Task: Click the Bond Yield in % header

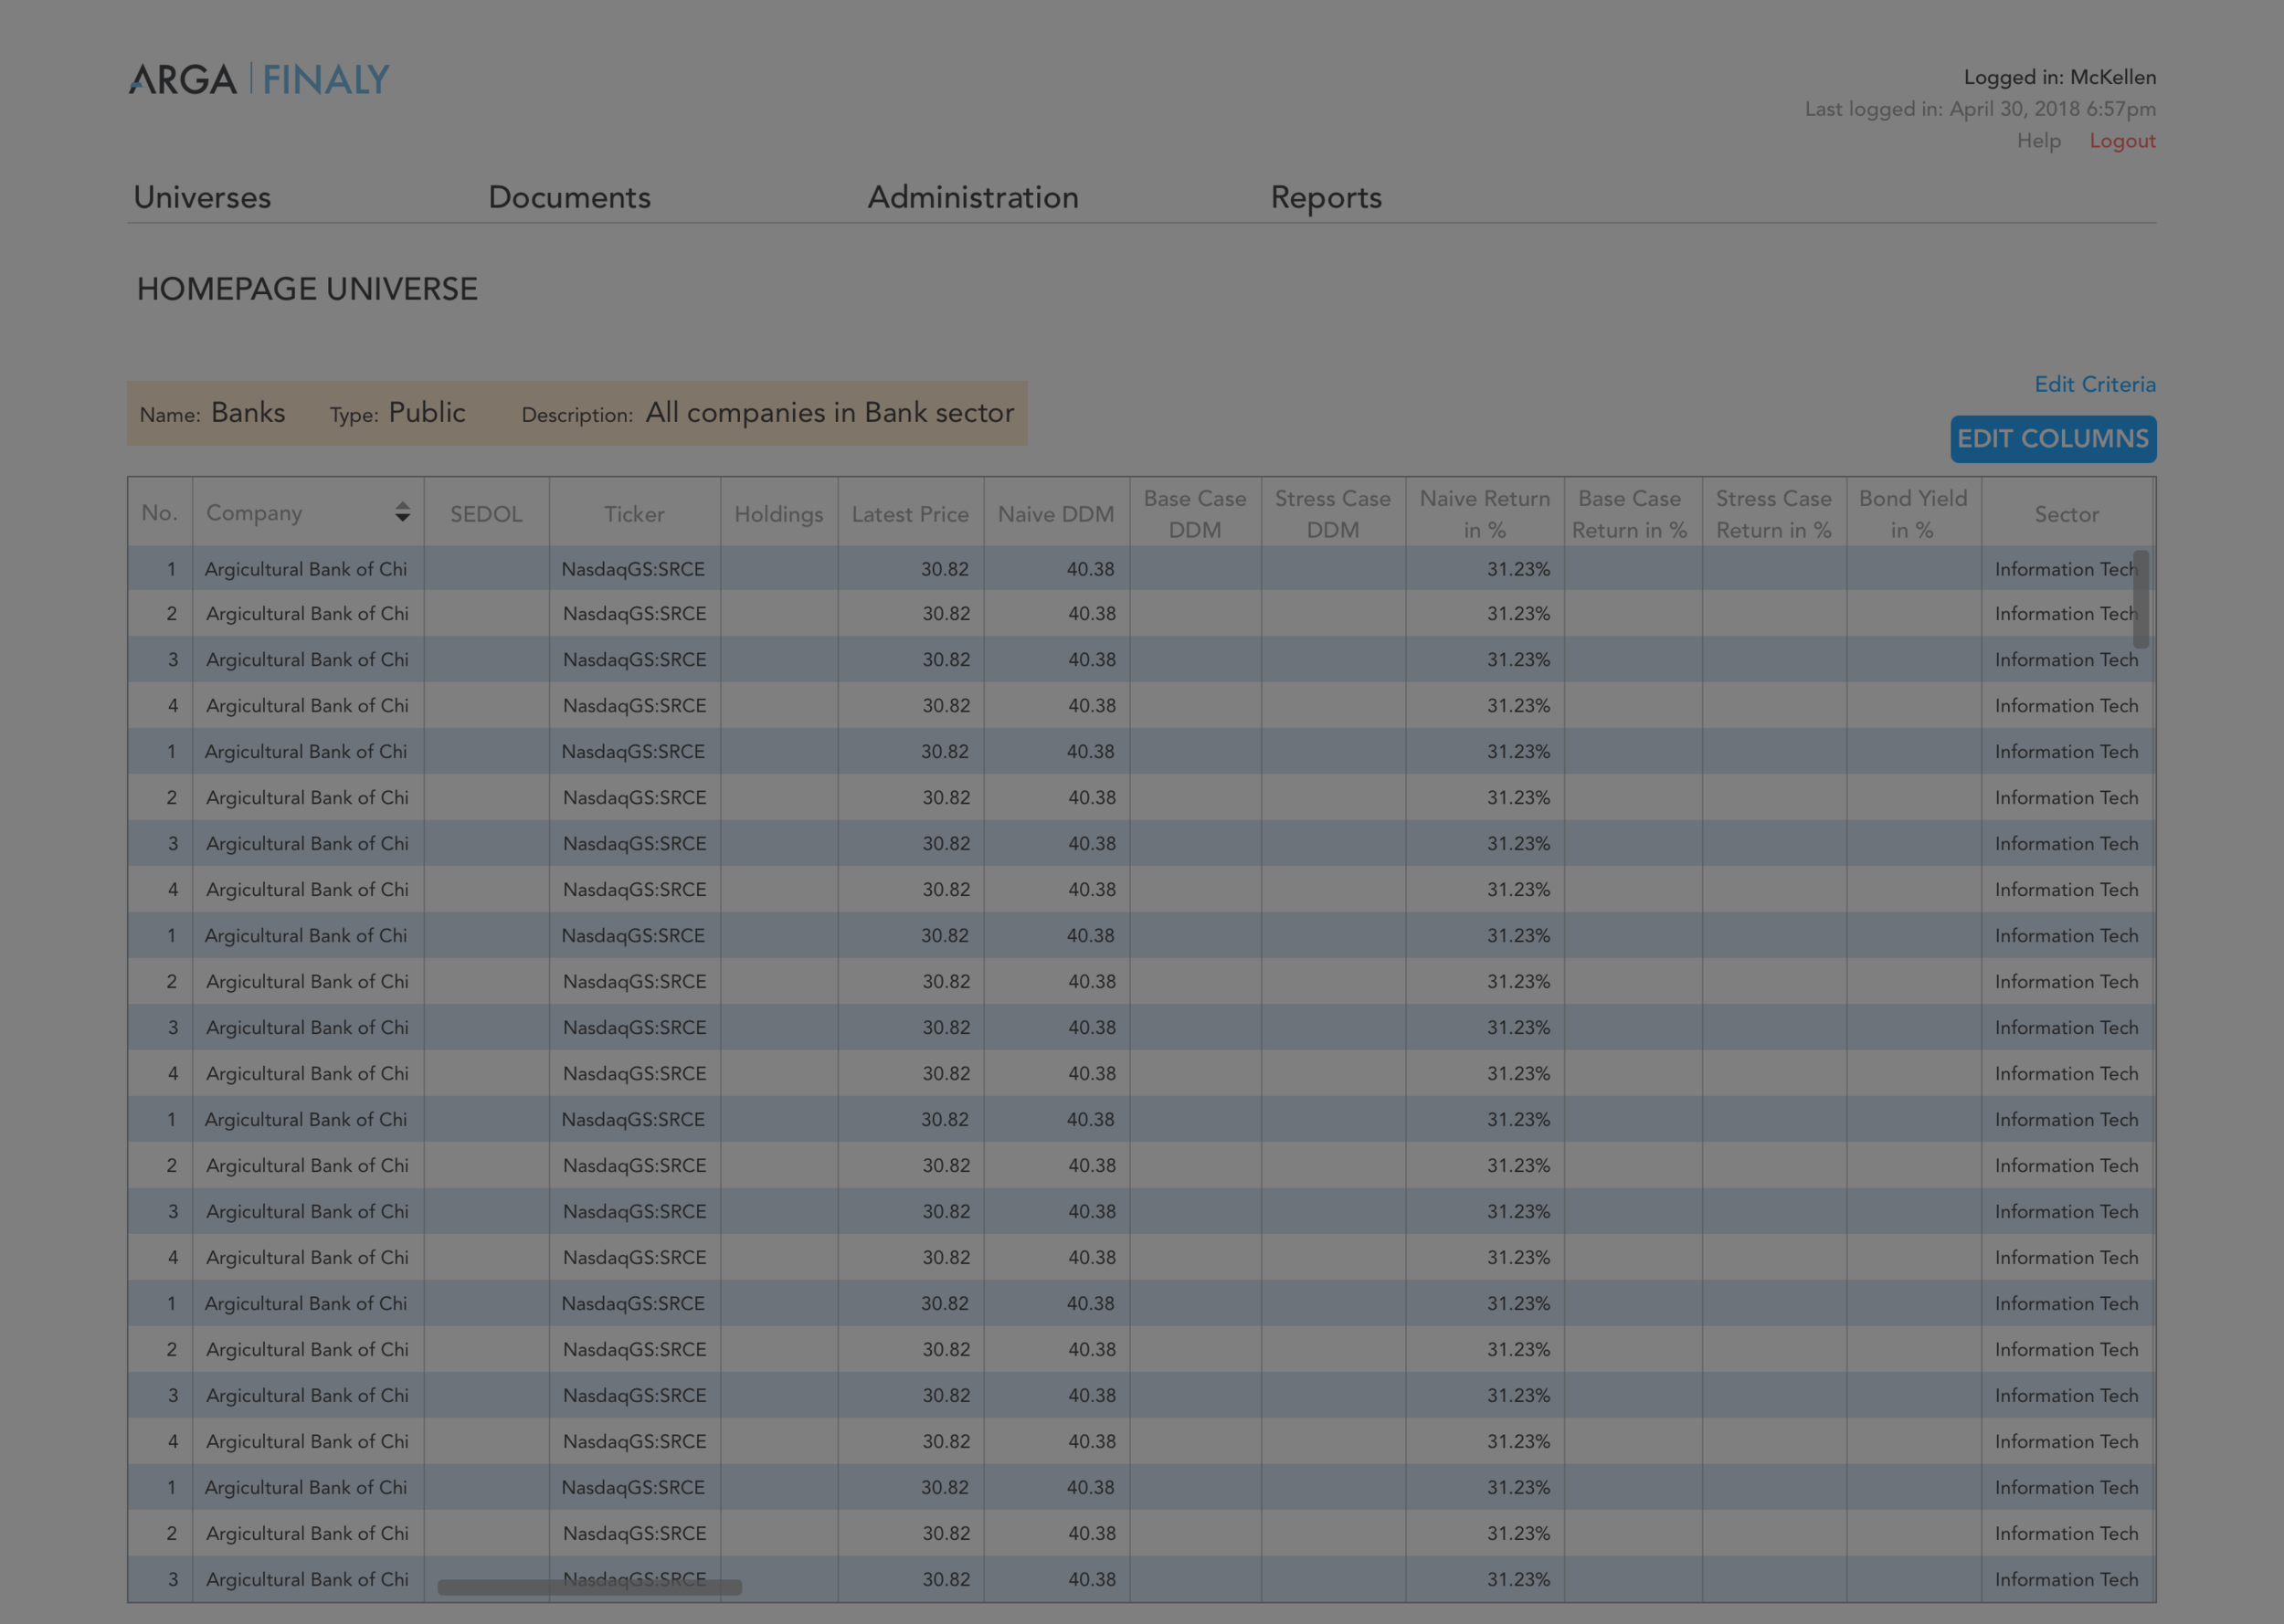Action: 1913,514
